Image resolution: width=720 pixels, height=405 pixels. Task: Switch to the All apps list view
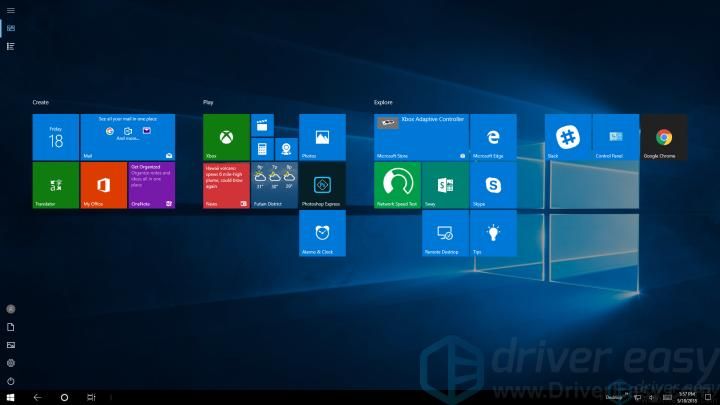pyautogui.click(x=10, y=46)
